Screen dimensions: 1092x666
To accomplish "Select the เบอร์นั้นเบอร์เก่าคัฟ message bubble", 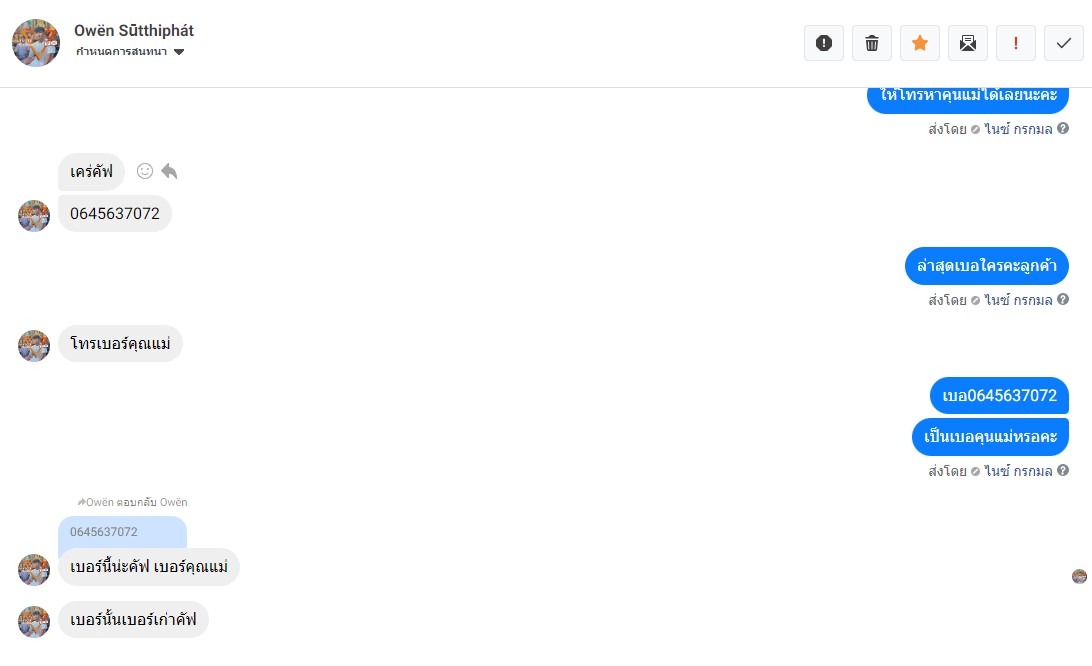I will click(x=133, y=620).
